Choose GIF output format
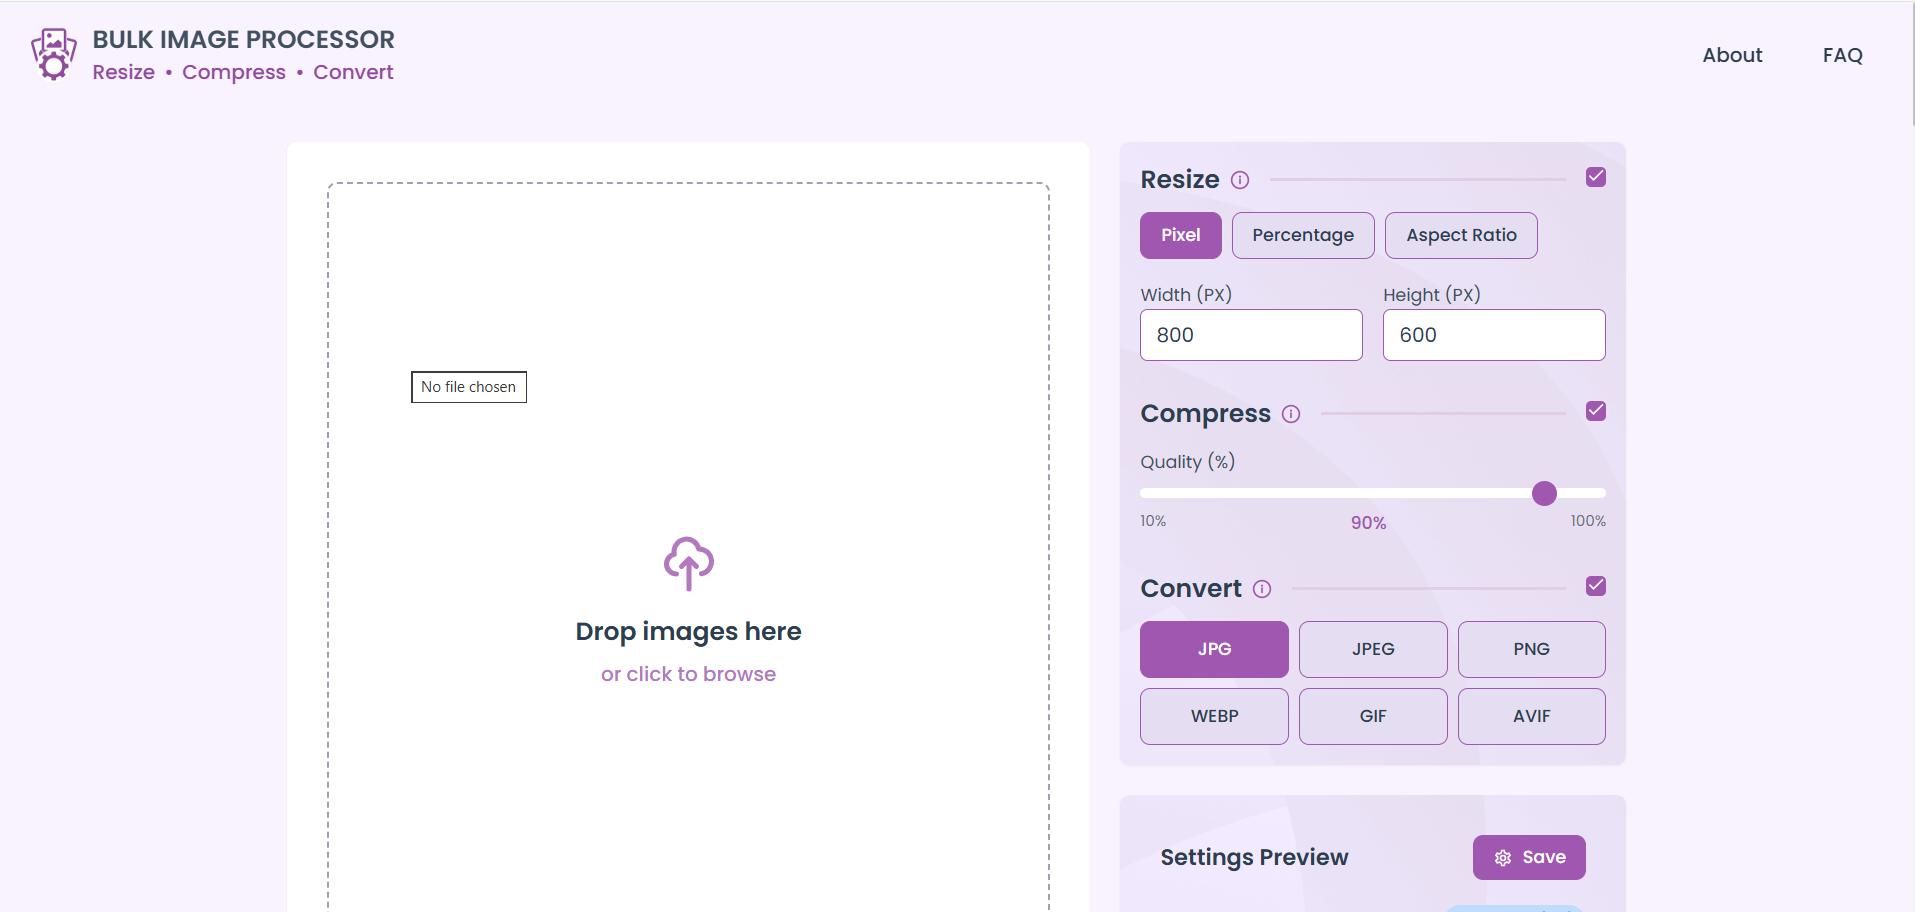 coord(1373,716)
